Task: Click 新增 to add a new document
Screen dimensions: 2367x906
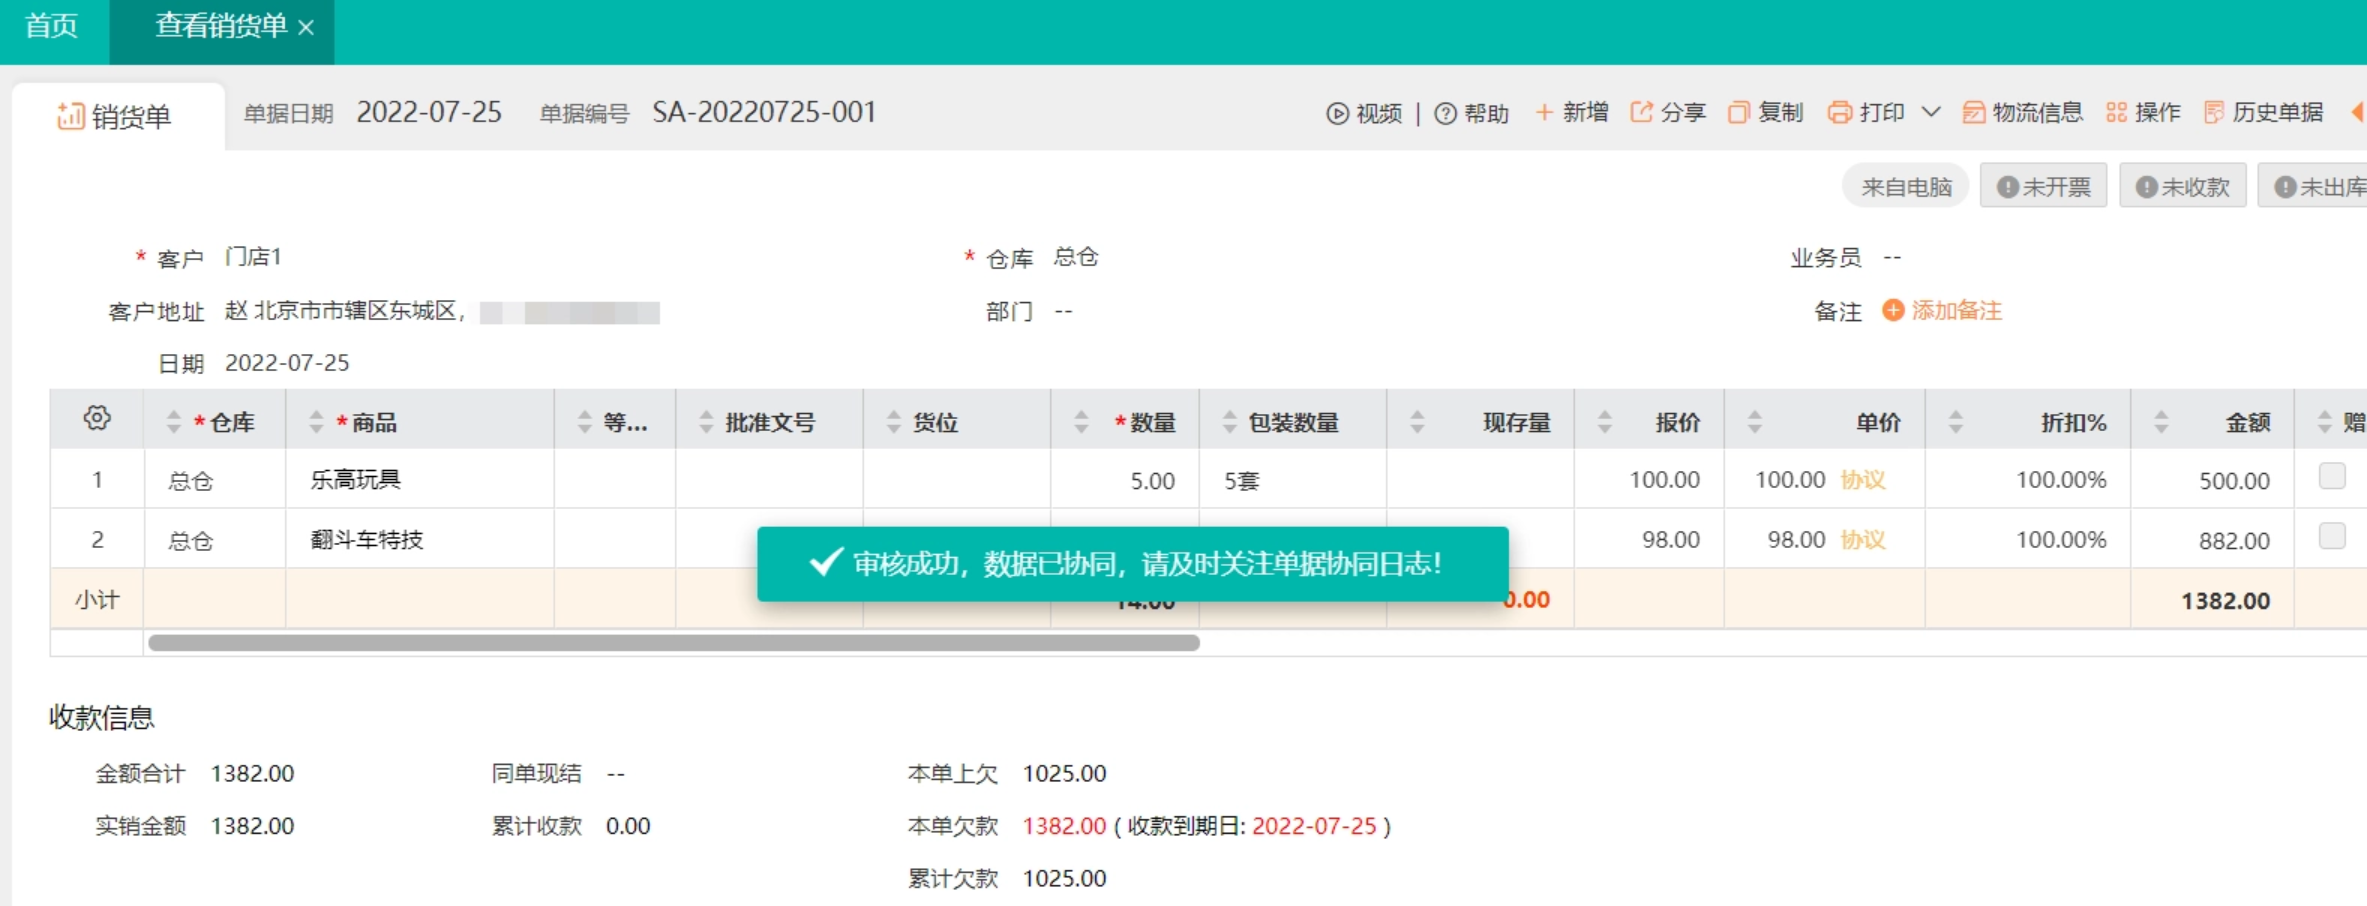Action: [x=1572, y=113]
